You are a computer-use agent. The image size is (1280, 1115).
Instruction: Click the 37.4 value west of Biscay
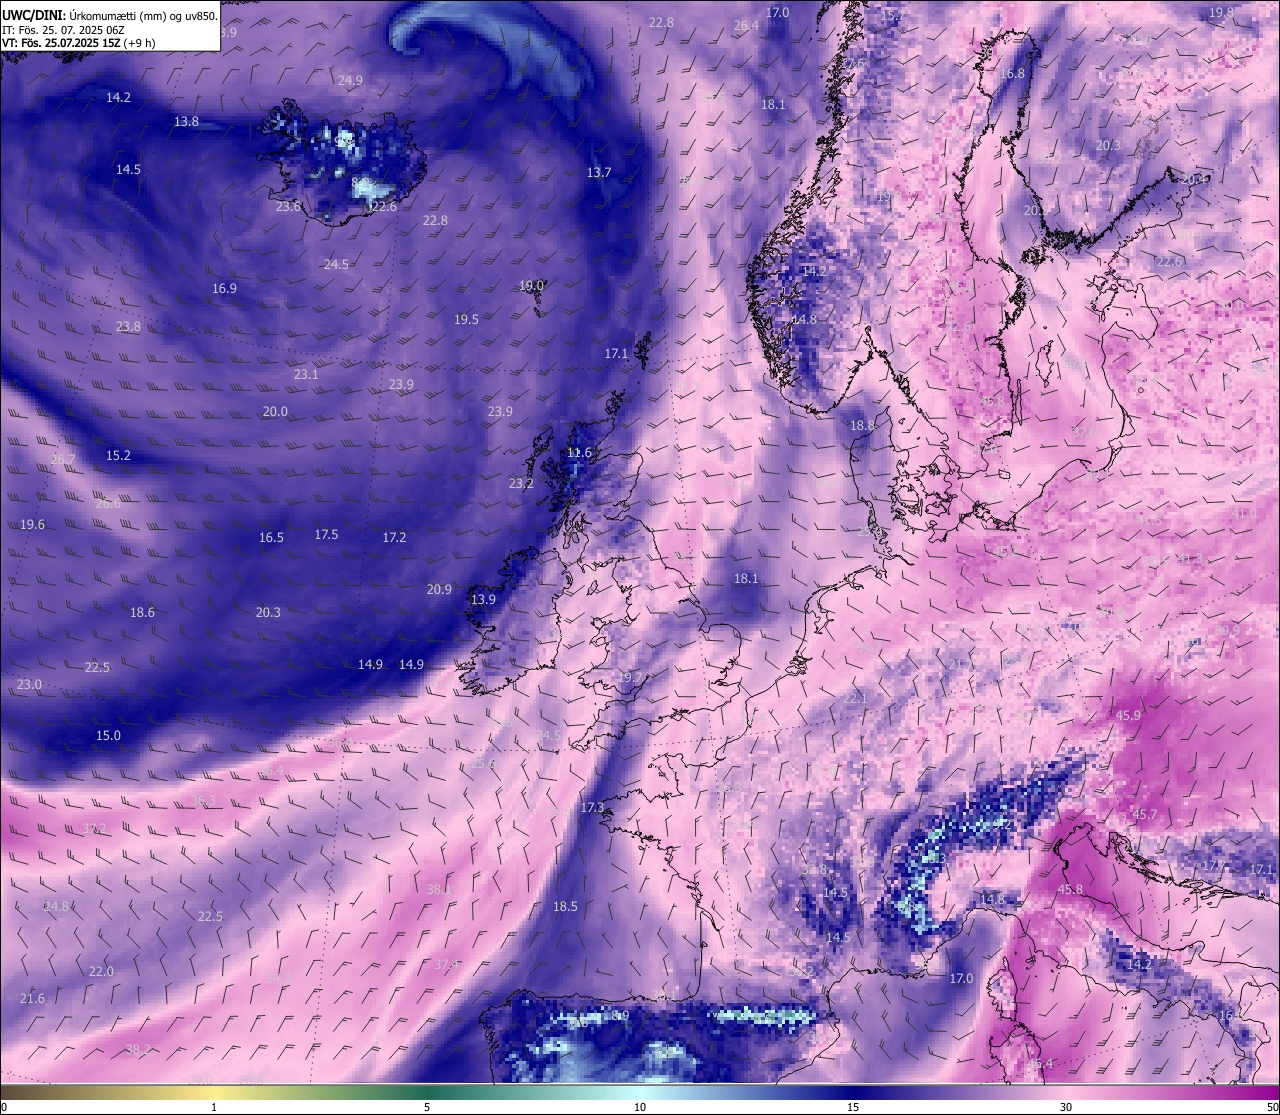446,964
